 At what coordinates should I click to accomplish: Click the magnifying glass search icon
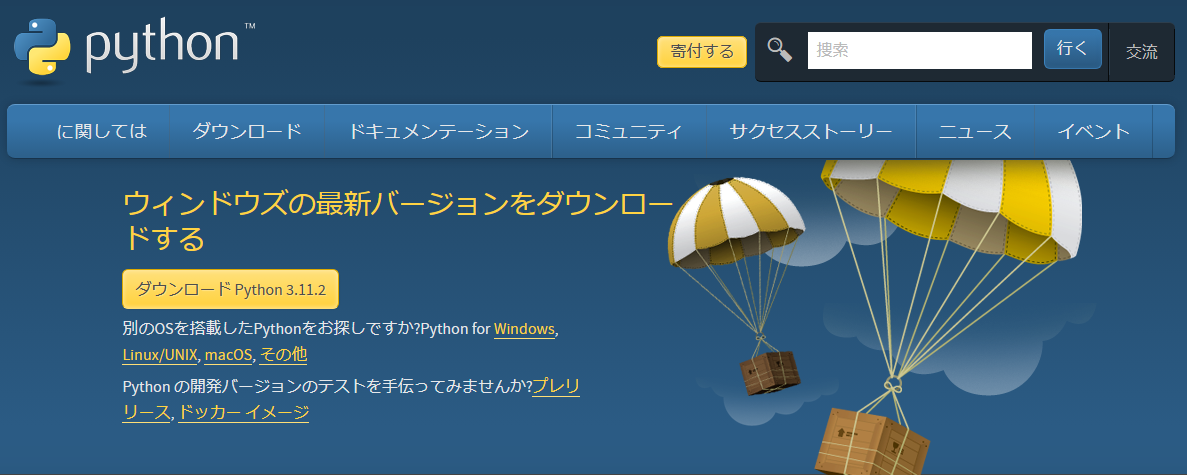pyautogui.click(x=780, y=50)
